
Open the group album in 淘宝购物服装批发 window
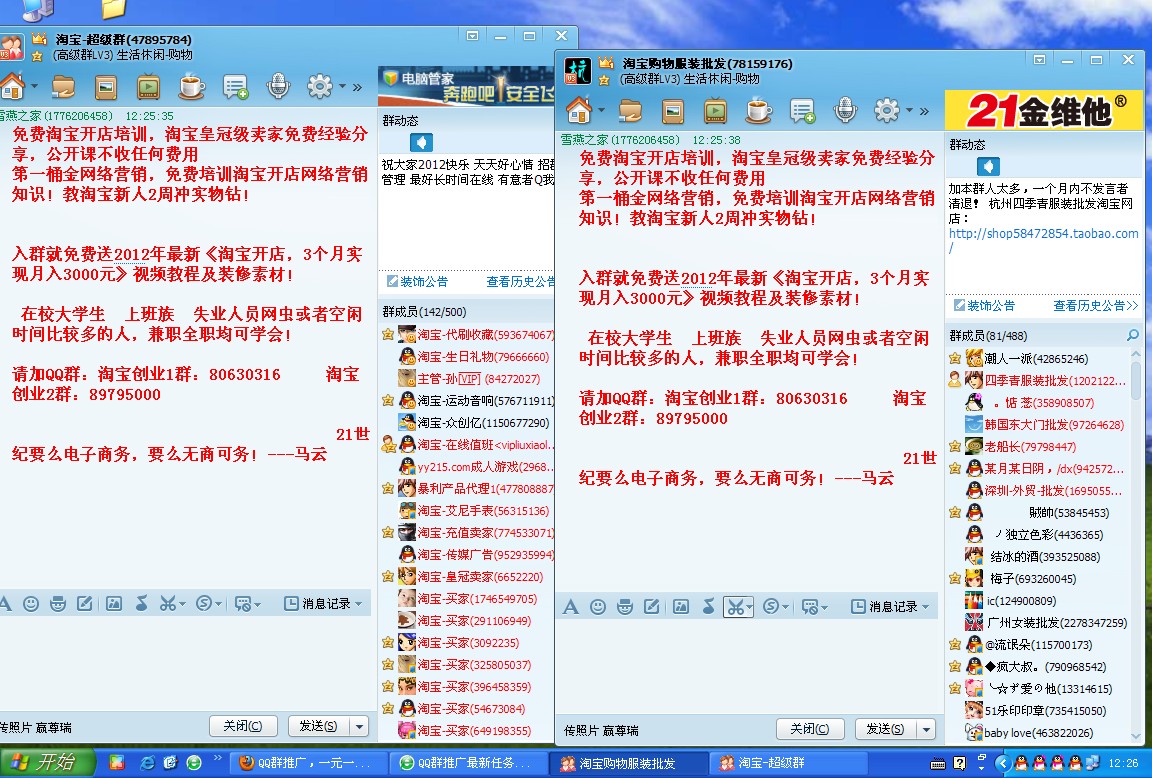673,112
